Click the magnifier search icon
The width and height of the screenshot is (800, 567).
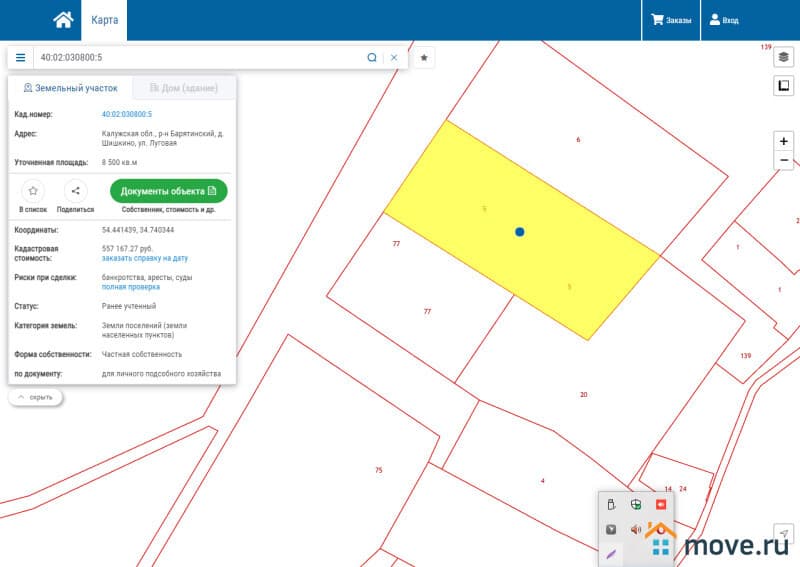pos(372,58)
